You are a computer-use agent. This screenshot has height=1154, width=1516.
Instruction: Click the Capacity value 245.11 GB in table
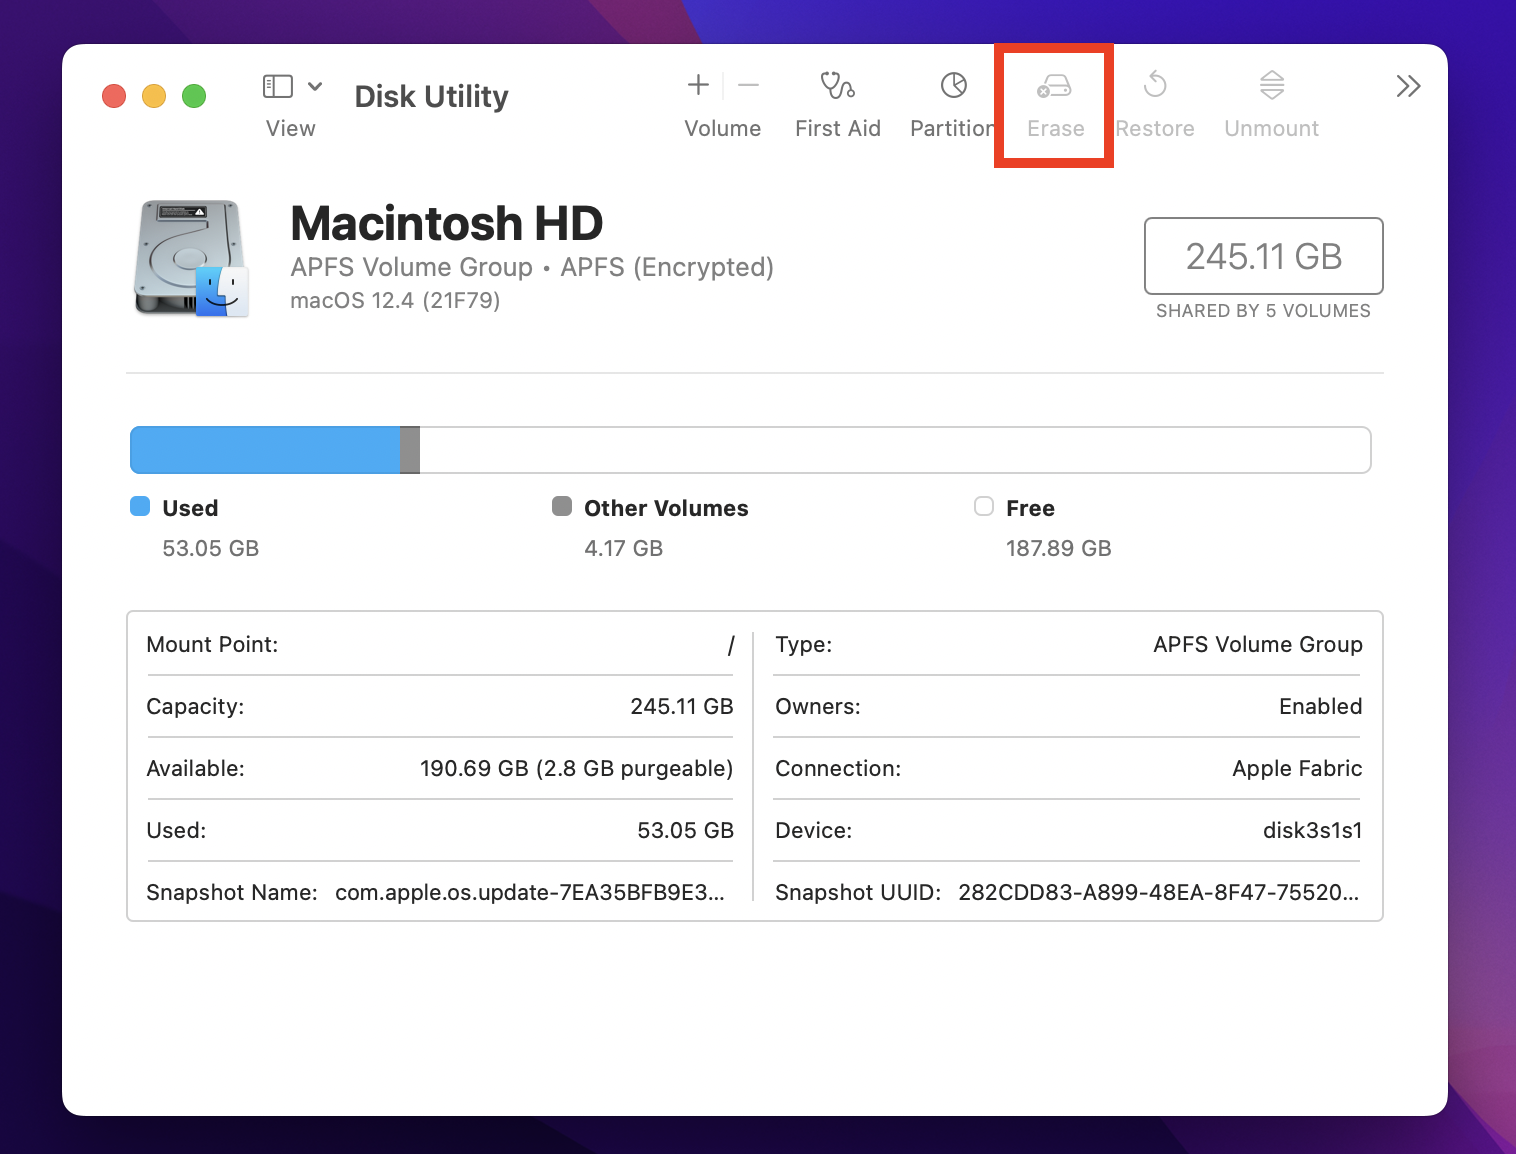pos(682,707)
